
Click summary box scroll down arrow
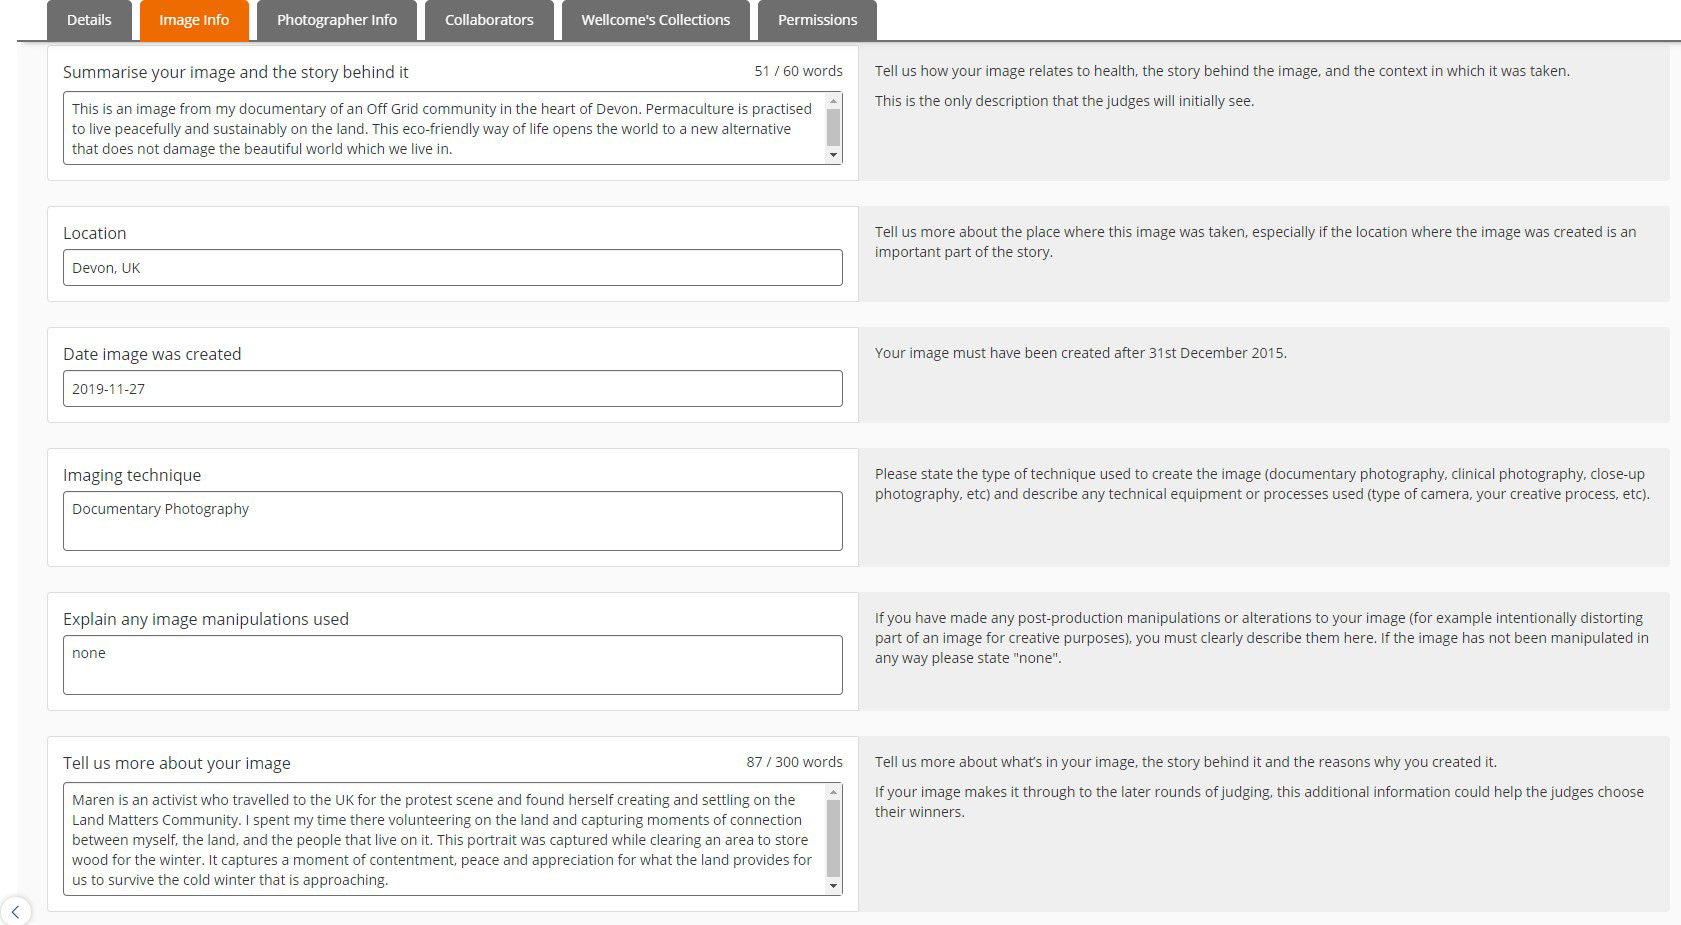coord(833,155)
